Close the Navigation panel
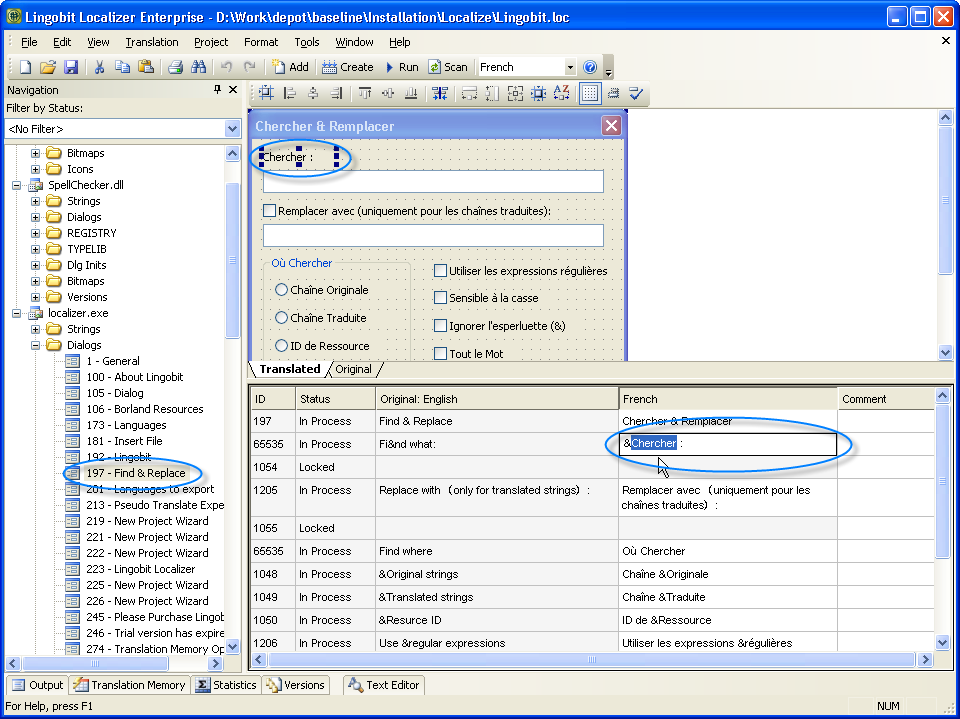 (x=233, y=89)
